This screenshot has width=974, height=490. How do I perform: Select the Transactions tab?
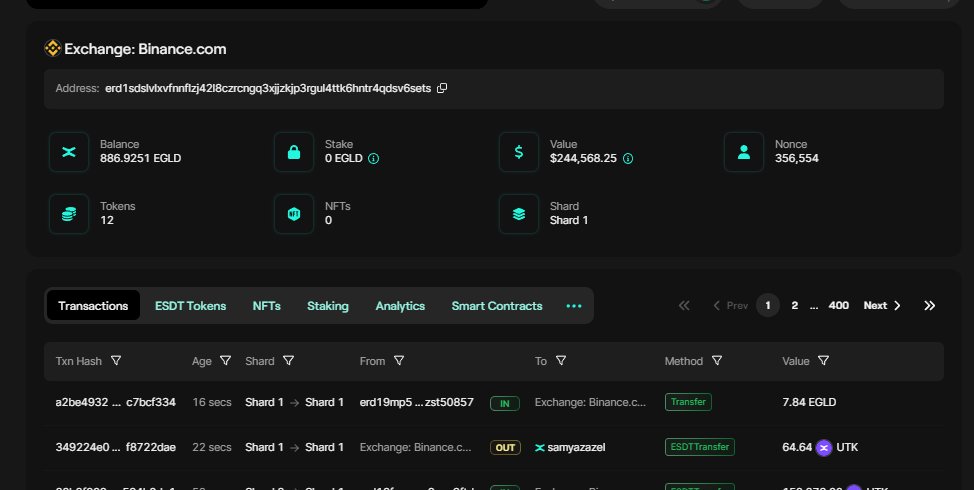tap(93, 306)
